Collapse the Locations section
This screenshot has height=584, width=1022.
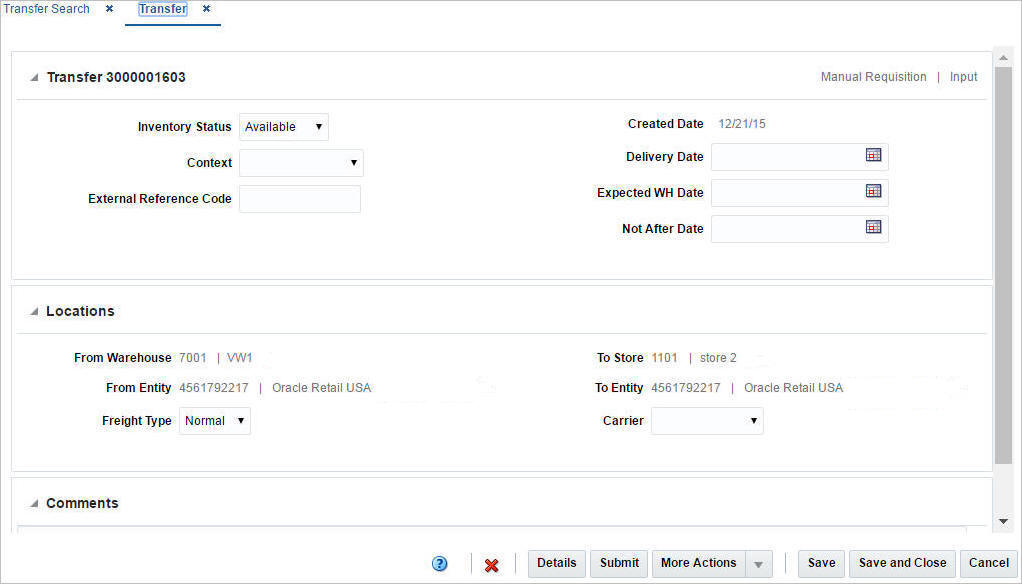click(x=33, y=310)
